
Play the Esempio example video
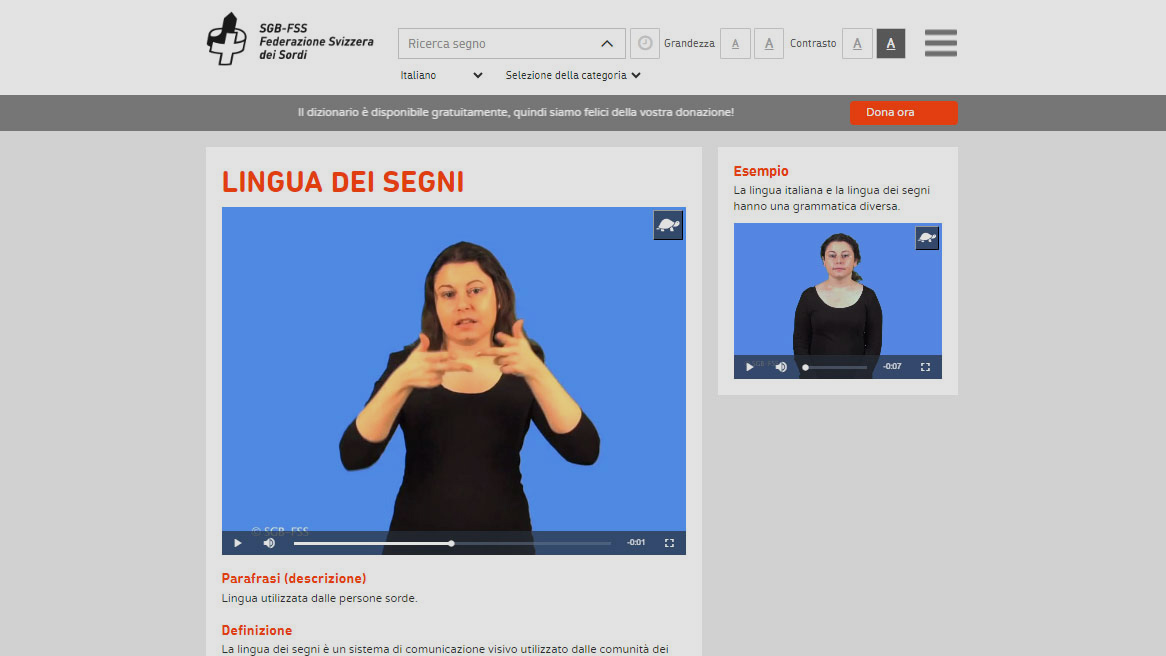pyautogui.click(x=749, y=367)
